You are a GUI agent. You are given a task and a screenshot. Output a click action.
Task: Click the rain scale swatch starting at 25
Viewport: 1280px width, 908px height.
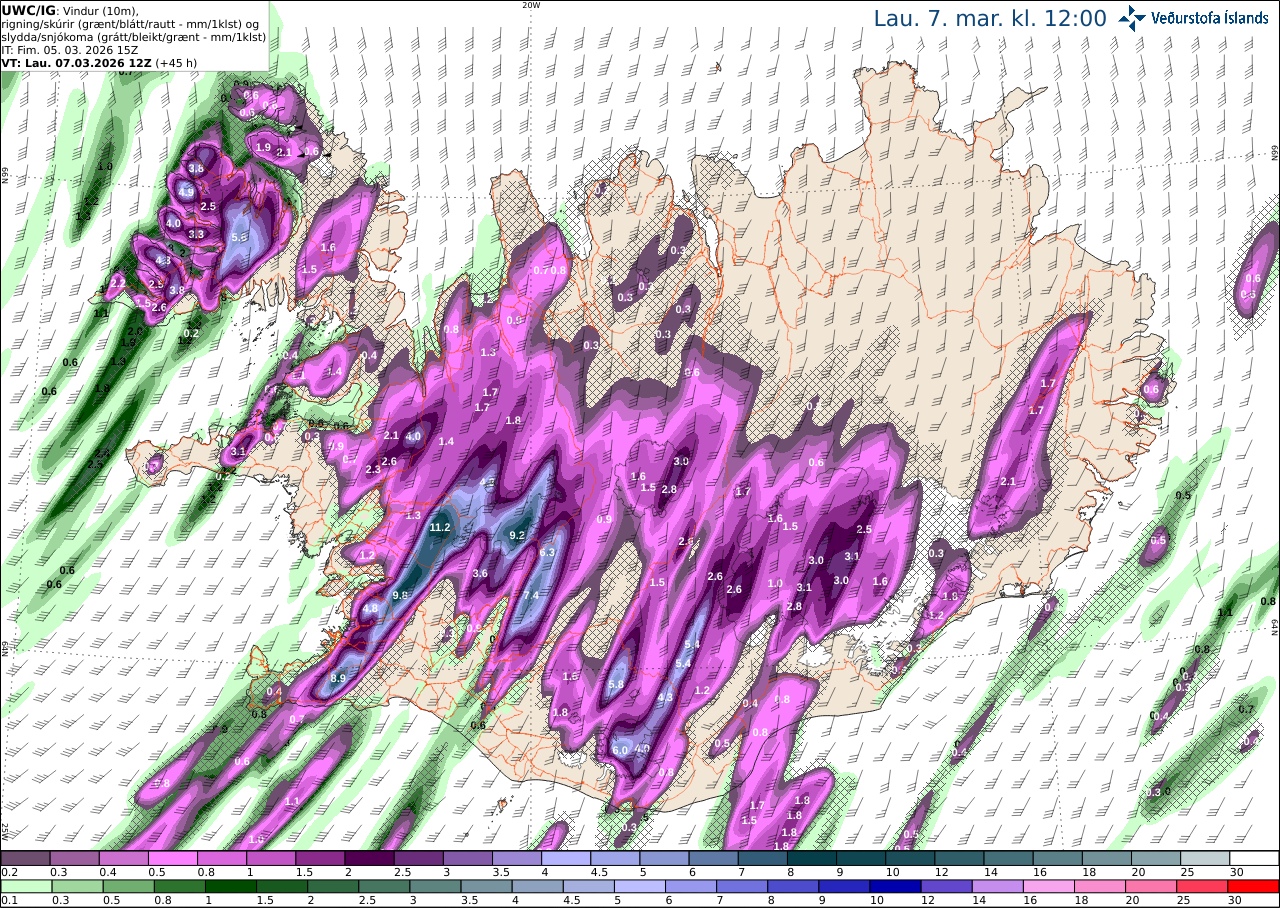[1205, 886]
